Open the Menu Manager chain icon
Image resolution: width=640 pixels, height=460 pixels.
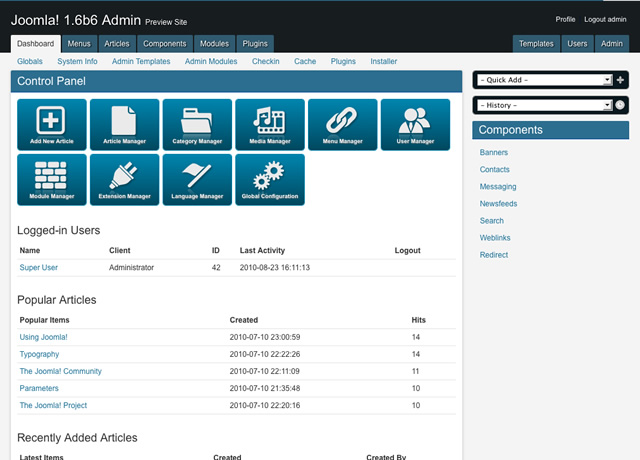coord(342,124)
